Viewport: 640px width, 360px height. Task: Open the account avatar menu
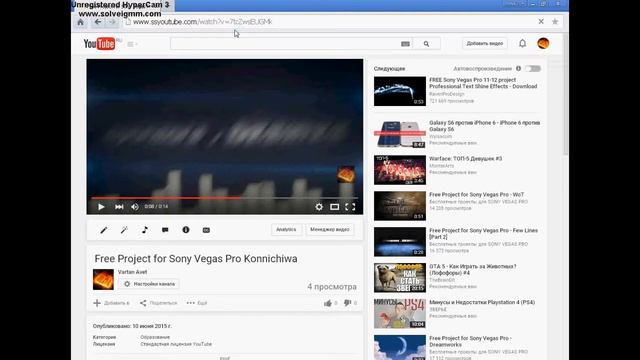coord(543,43)
